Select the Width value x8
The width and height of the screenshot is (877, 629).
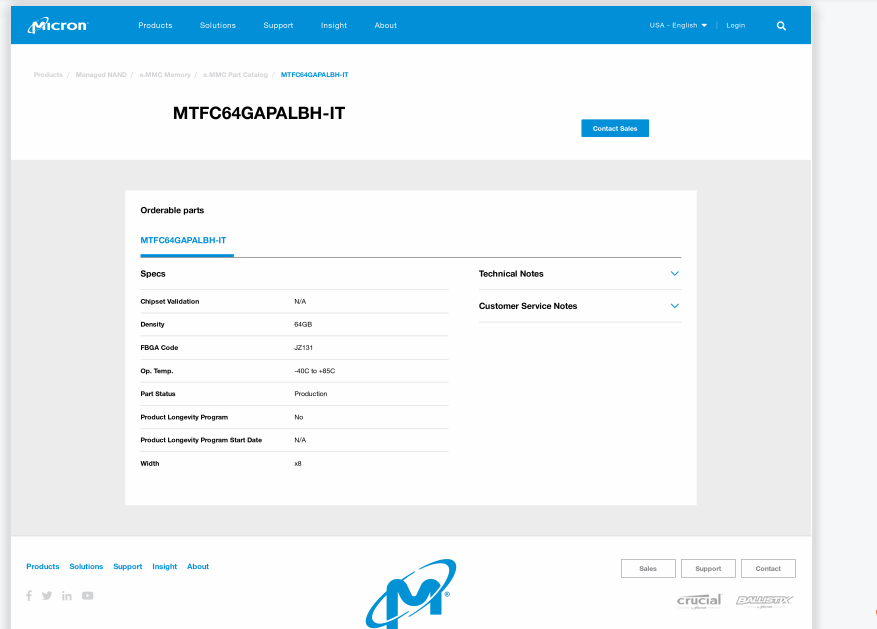coord(298,463)
